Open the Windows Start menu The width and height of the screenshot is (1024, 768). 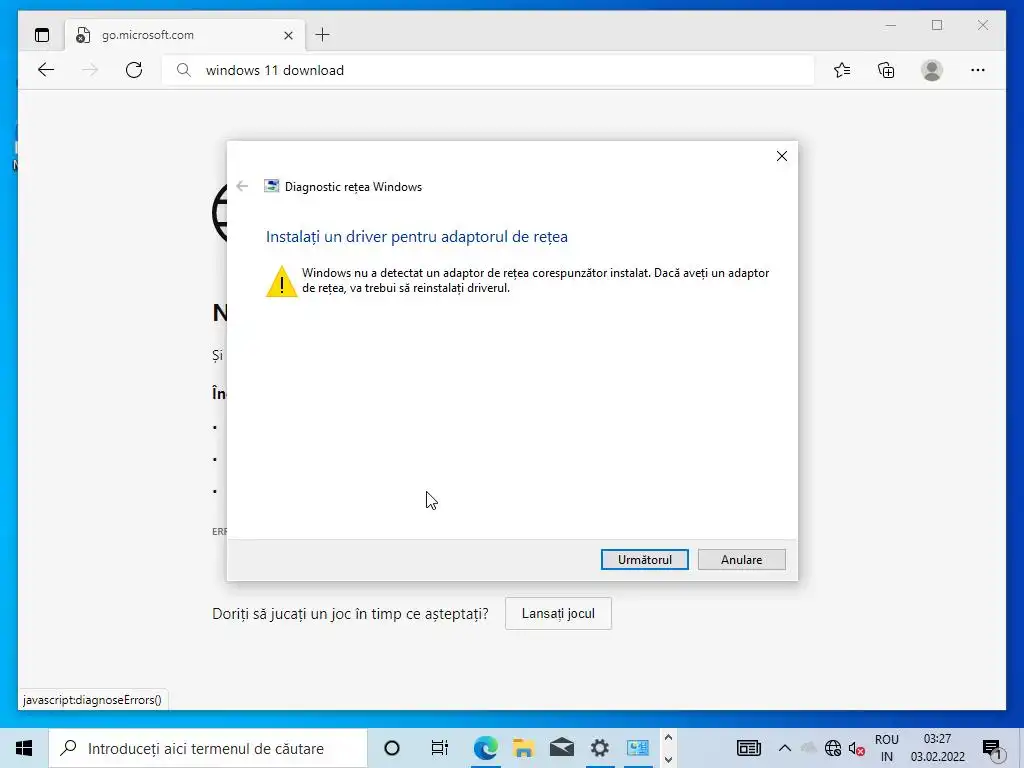(x=24, y=748)
